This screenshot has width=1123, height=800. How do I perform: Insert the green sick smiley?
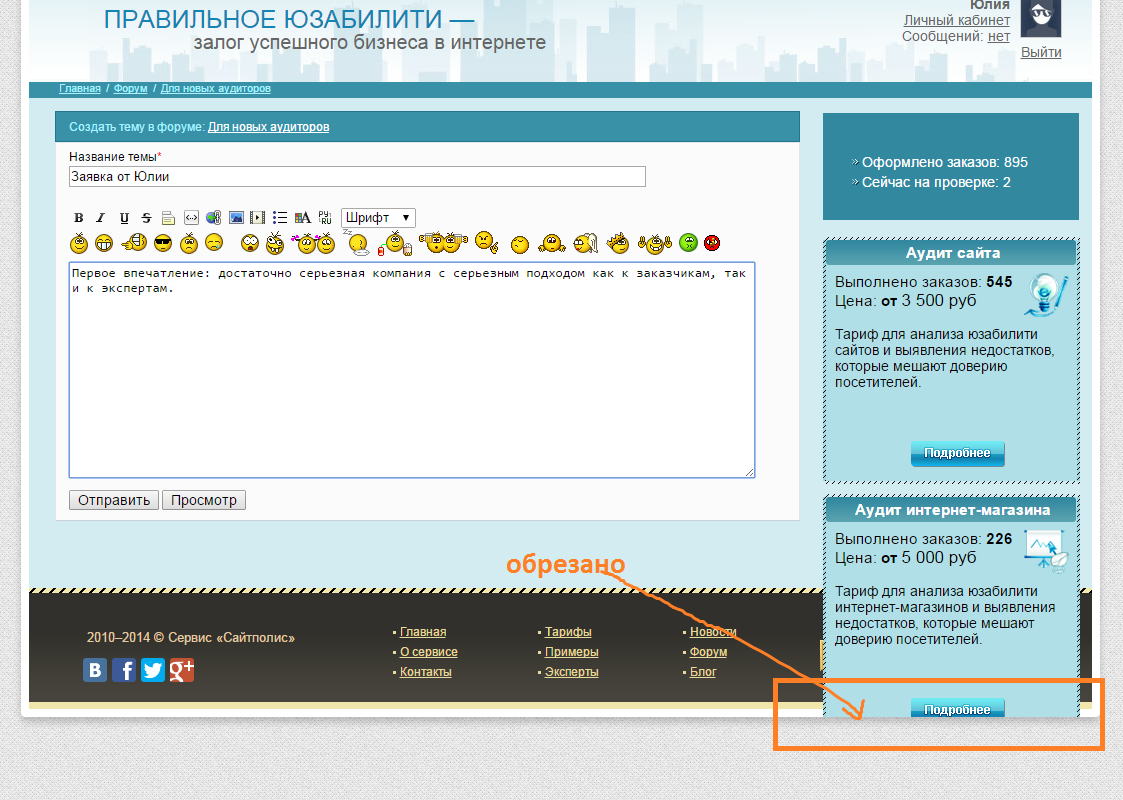pos(688,243)
